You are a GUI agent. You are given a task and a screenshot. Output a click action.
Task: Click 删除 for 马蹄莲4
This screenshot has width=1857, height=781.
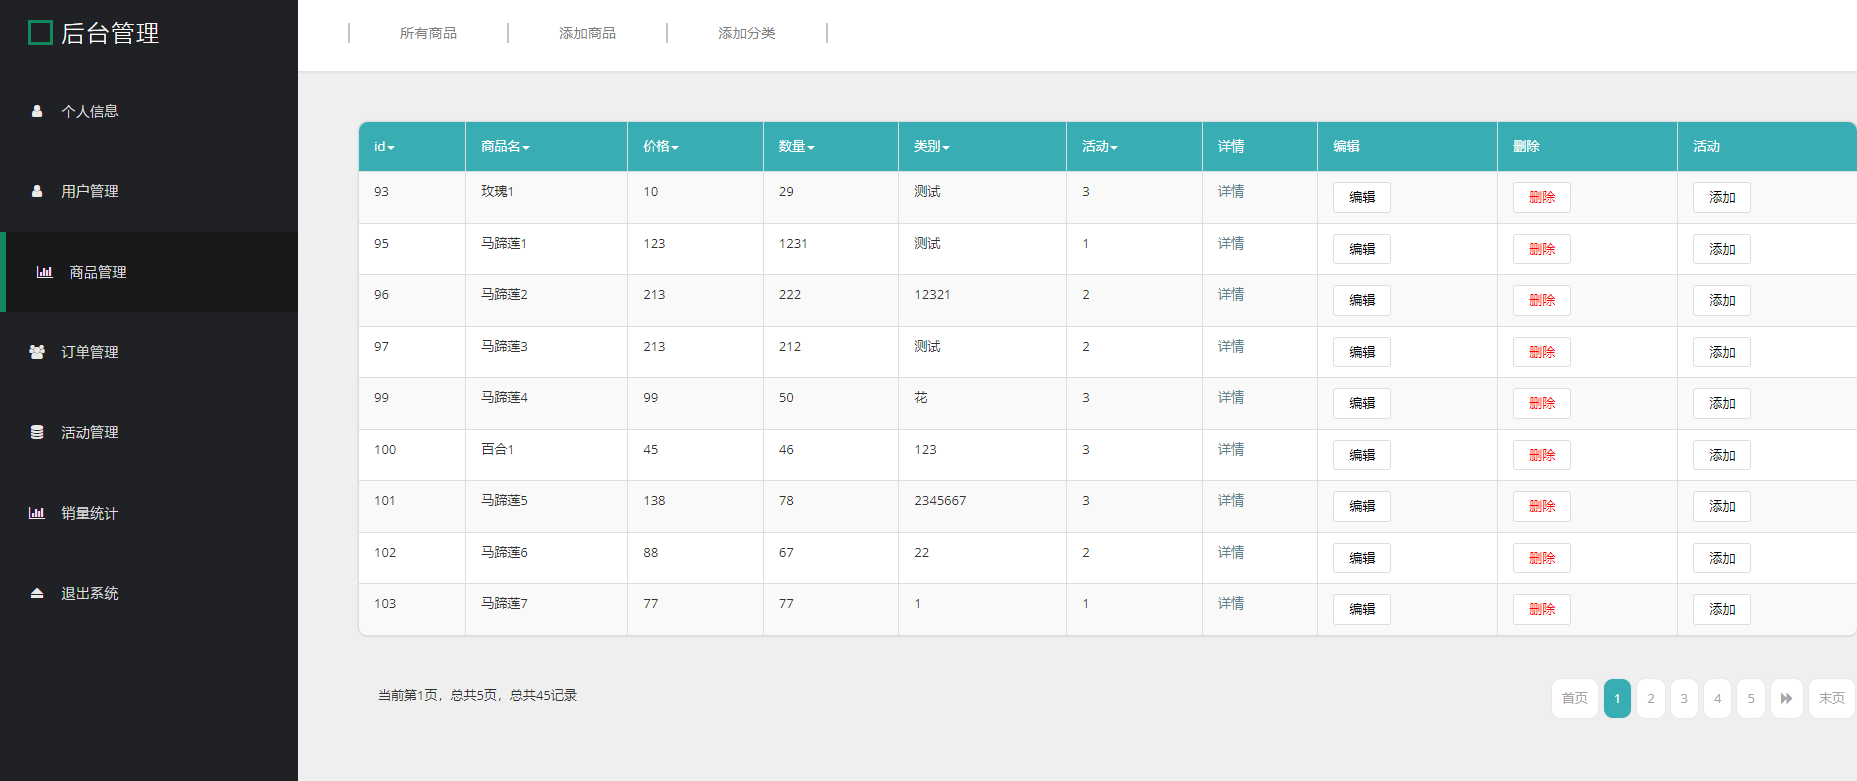pos(1541,403)
